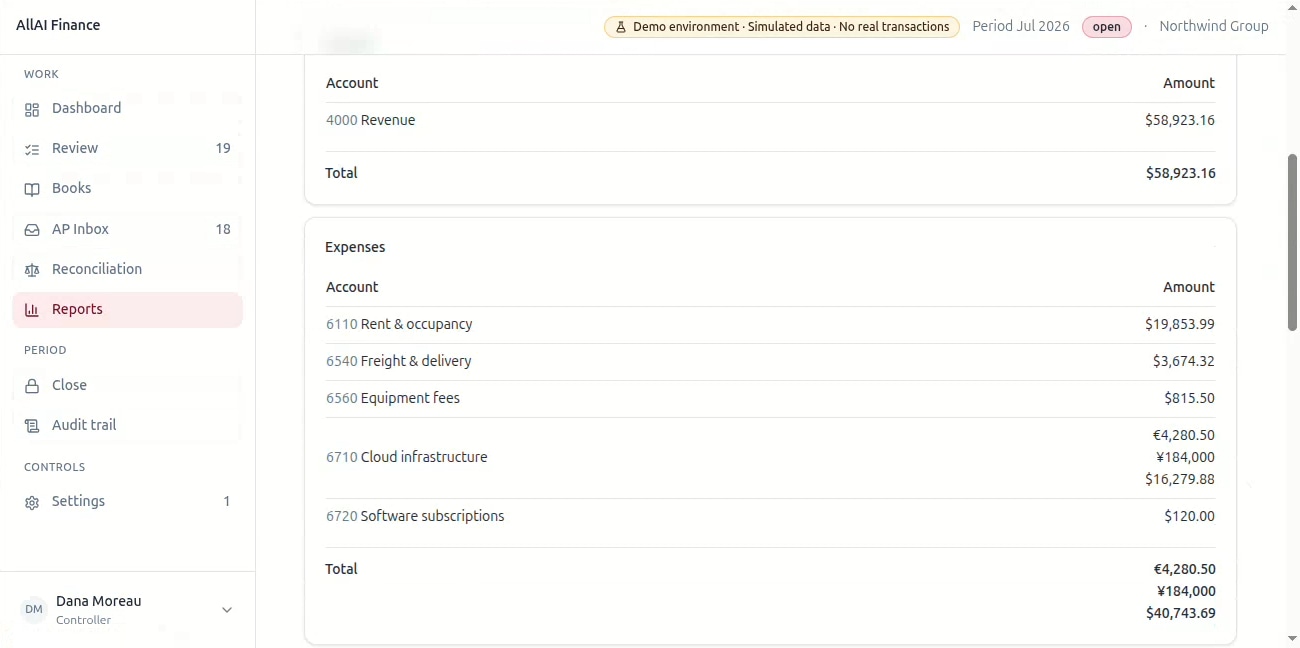
Task: Click the Period Jul 2026 label
Action: coord(1021,26)
